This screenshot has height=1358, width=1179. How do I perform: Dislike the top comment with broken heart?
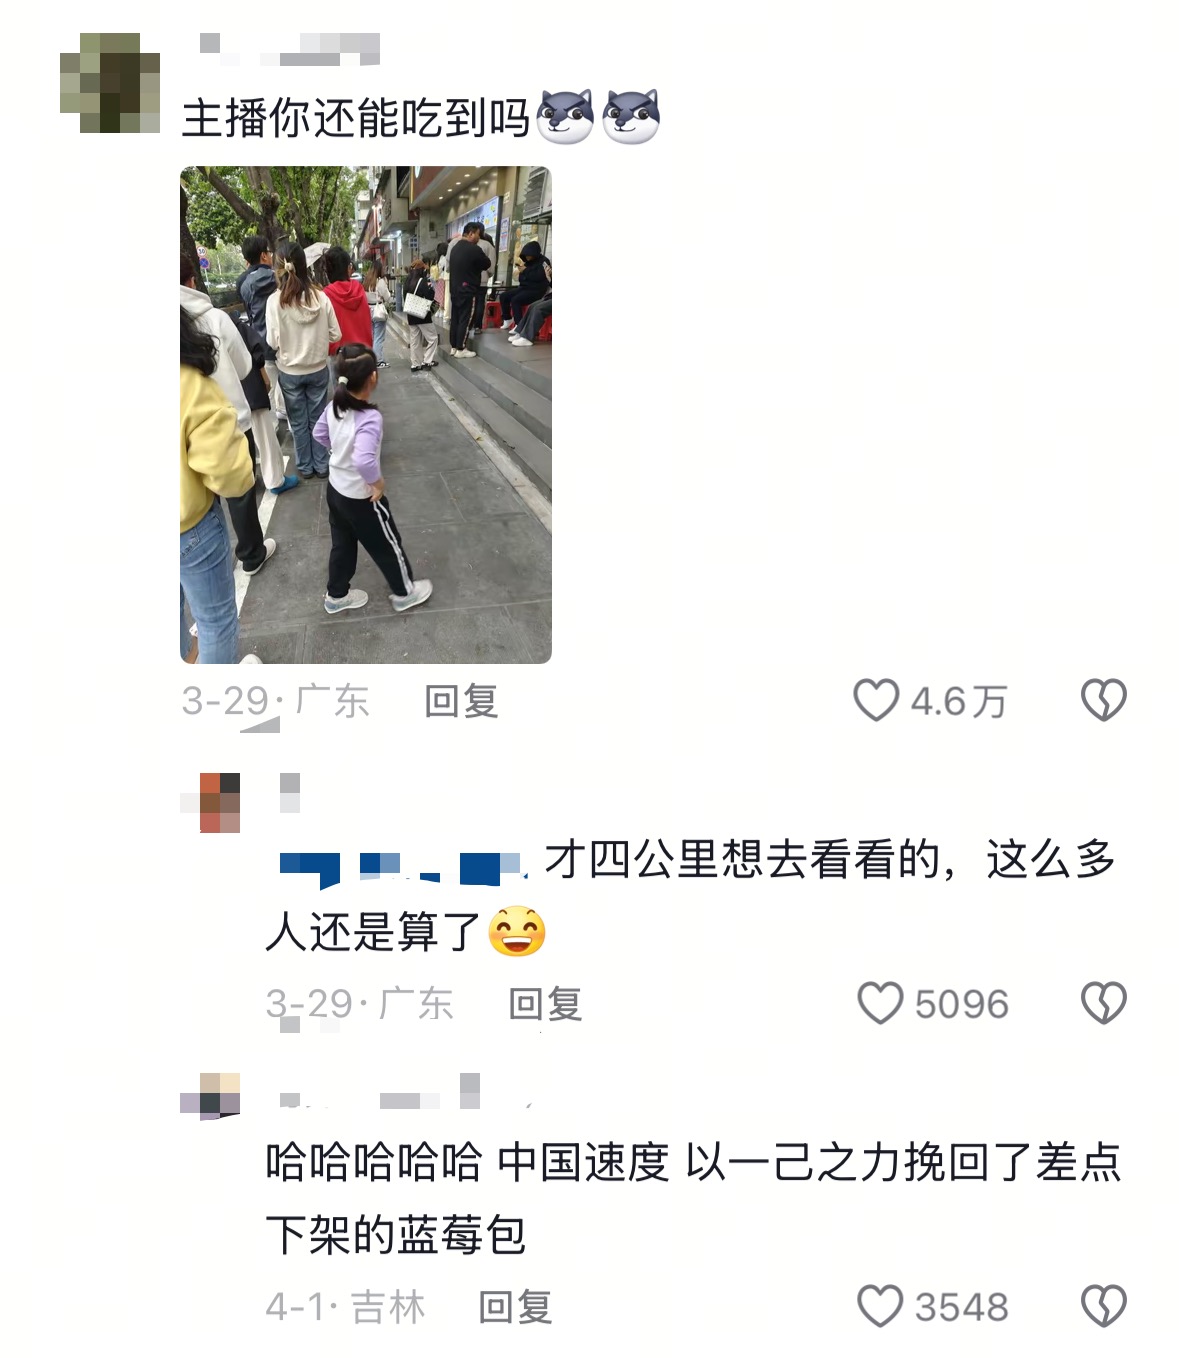pos(1103,700)
